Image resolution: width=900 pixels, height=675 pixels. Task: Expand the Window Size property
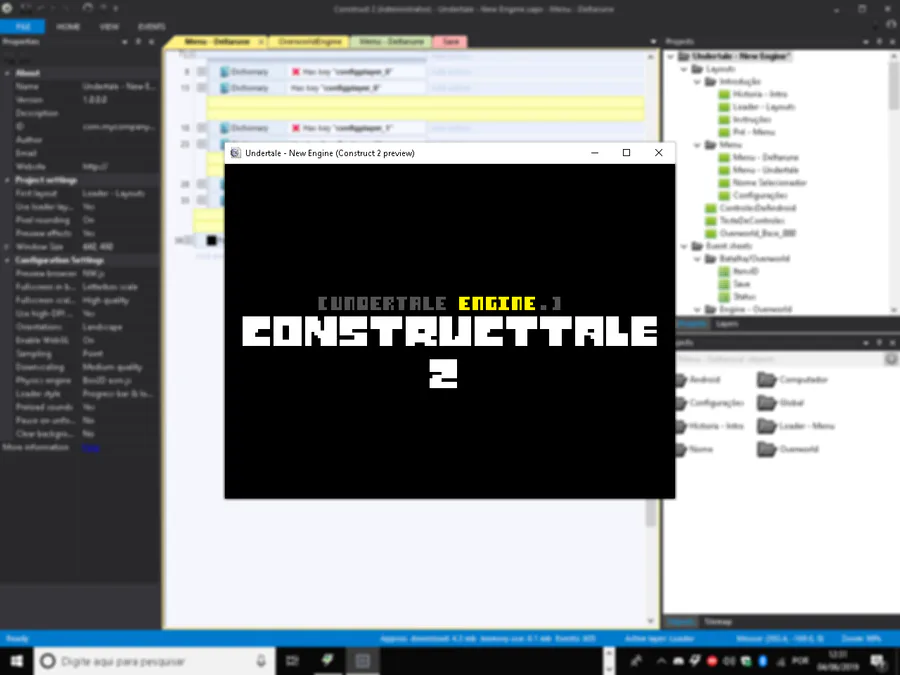[7, 247]
